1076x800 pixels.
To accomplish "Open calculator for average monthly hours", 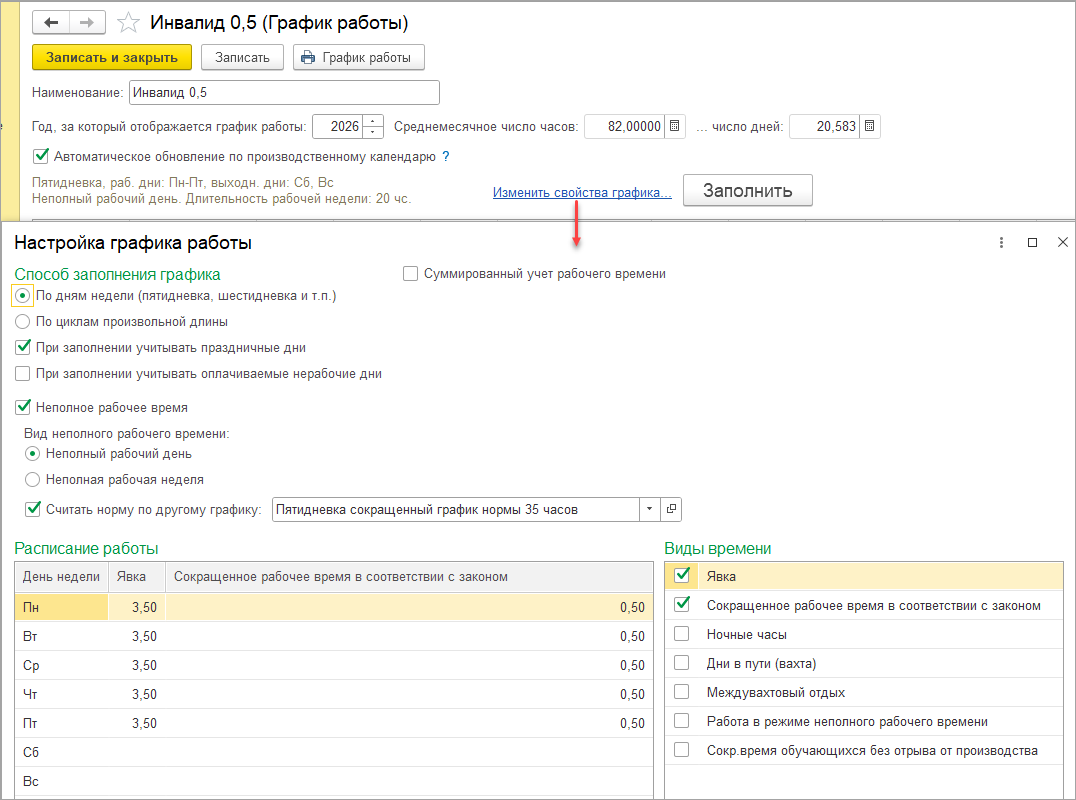I will click(x=675, y=127).
